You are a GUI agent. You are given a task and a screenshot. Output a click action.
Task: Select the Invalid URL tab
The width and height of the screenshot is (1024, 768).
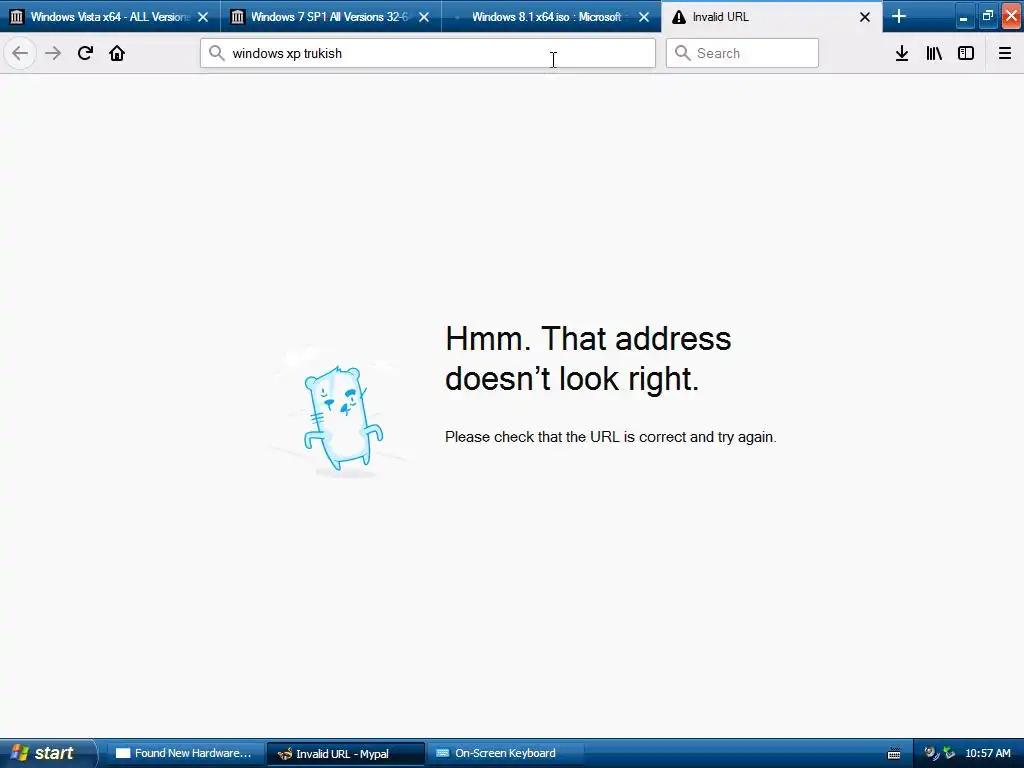point(772,17)
